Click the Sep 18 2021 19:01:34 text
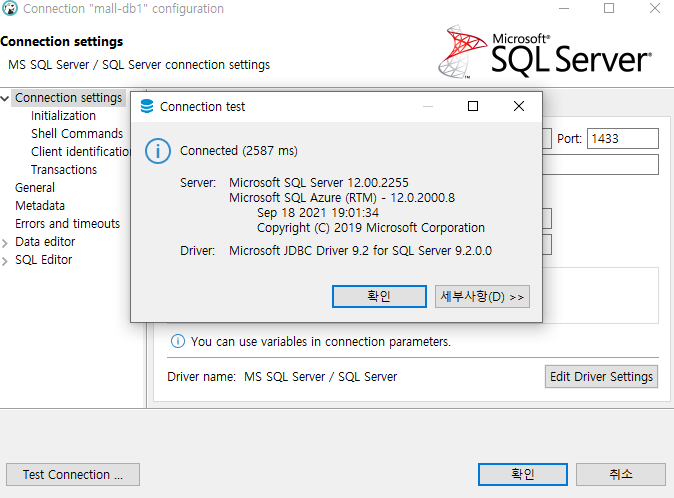The height and width of the screenshot is (498, 674). 318,213
